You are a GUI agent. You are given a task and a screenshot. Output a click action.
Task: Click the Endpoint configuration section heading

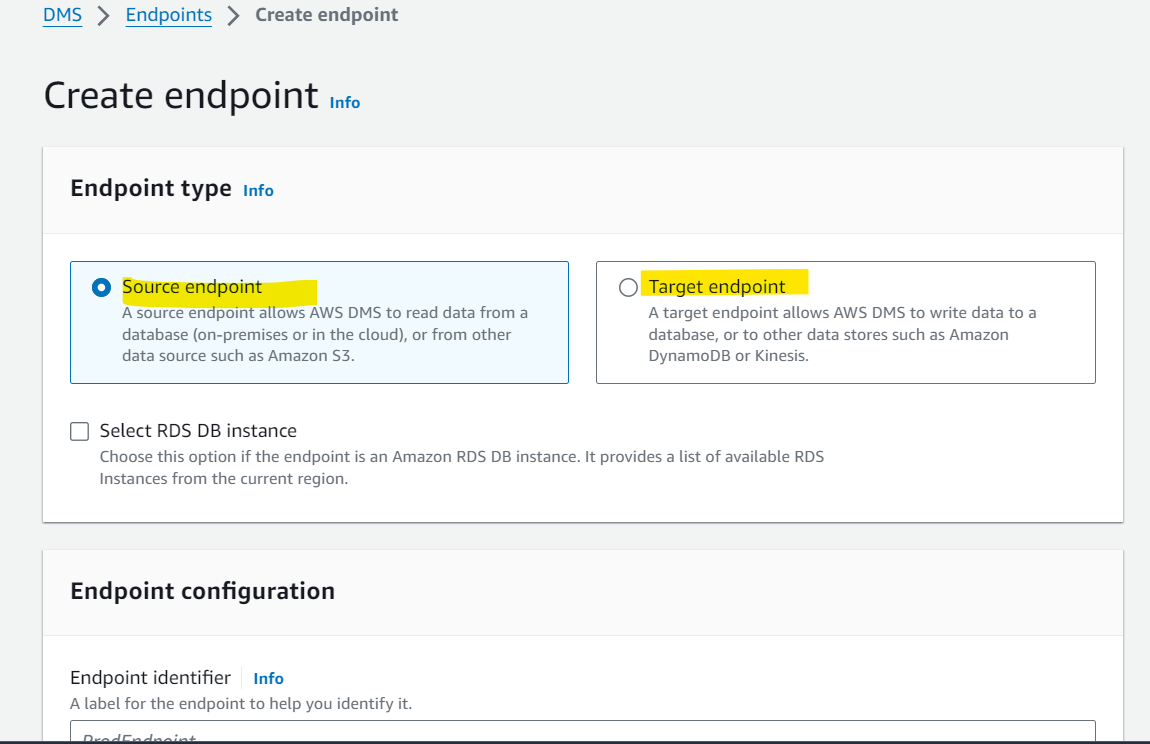point(202,591)
